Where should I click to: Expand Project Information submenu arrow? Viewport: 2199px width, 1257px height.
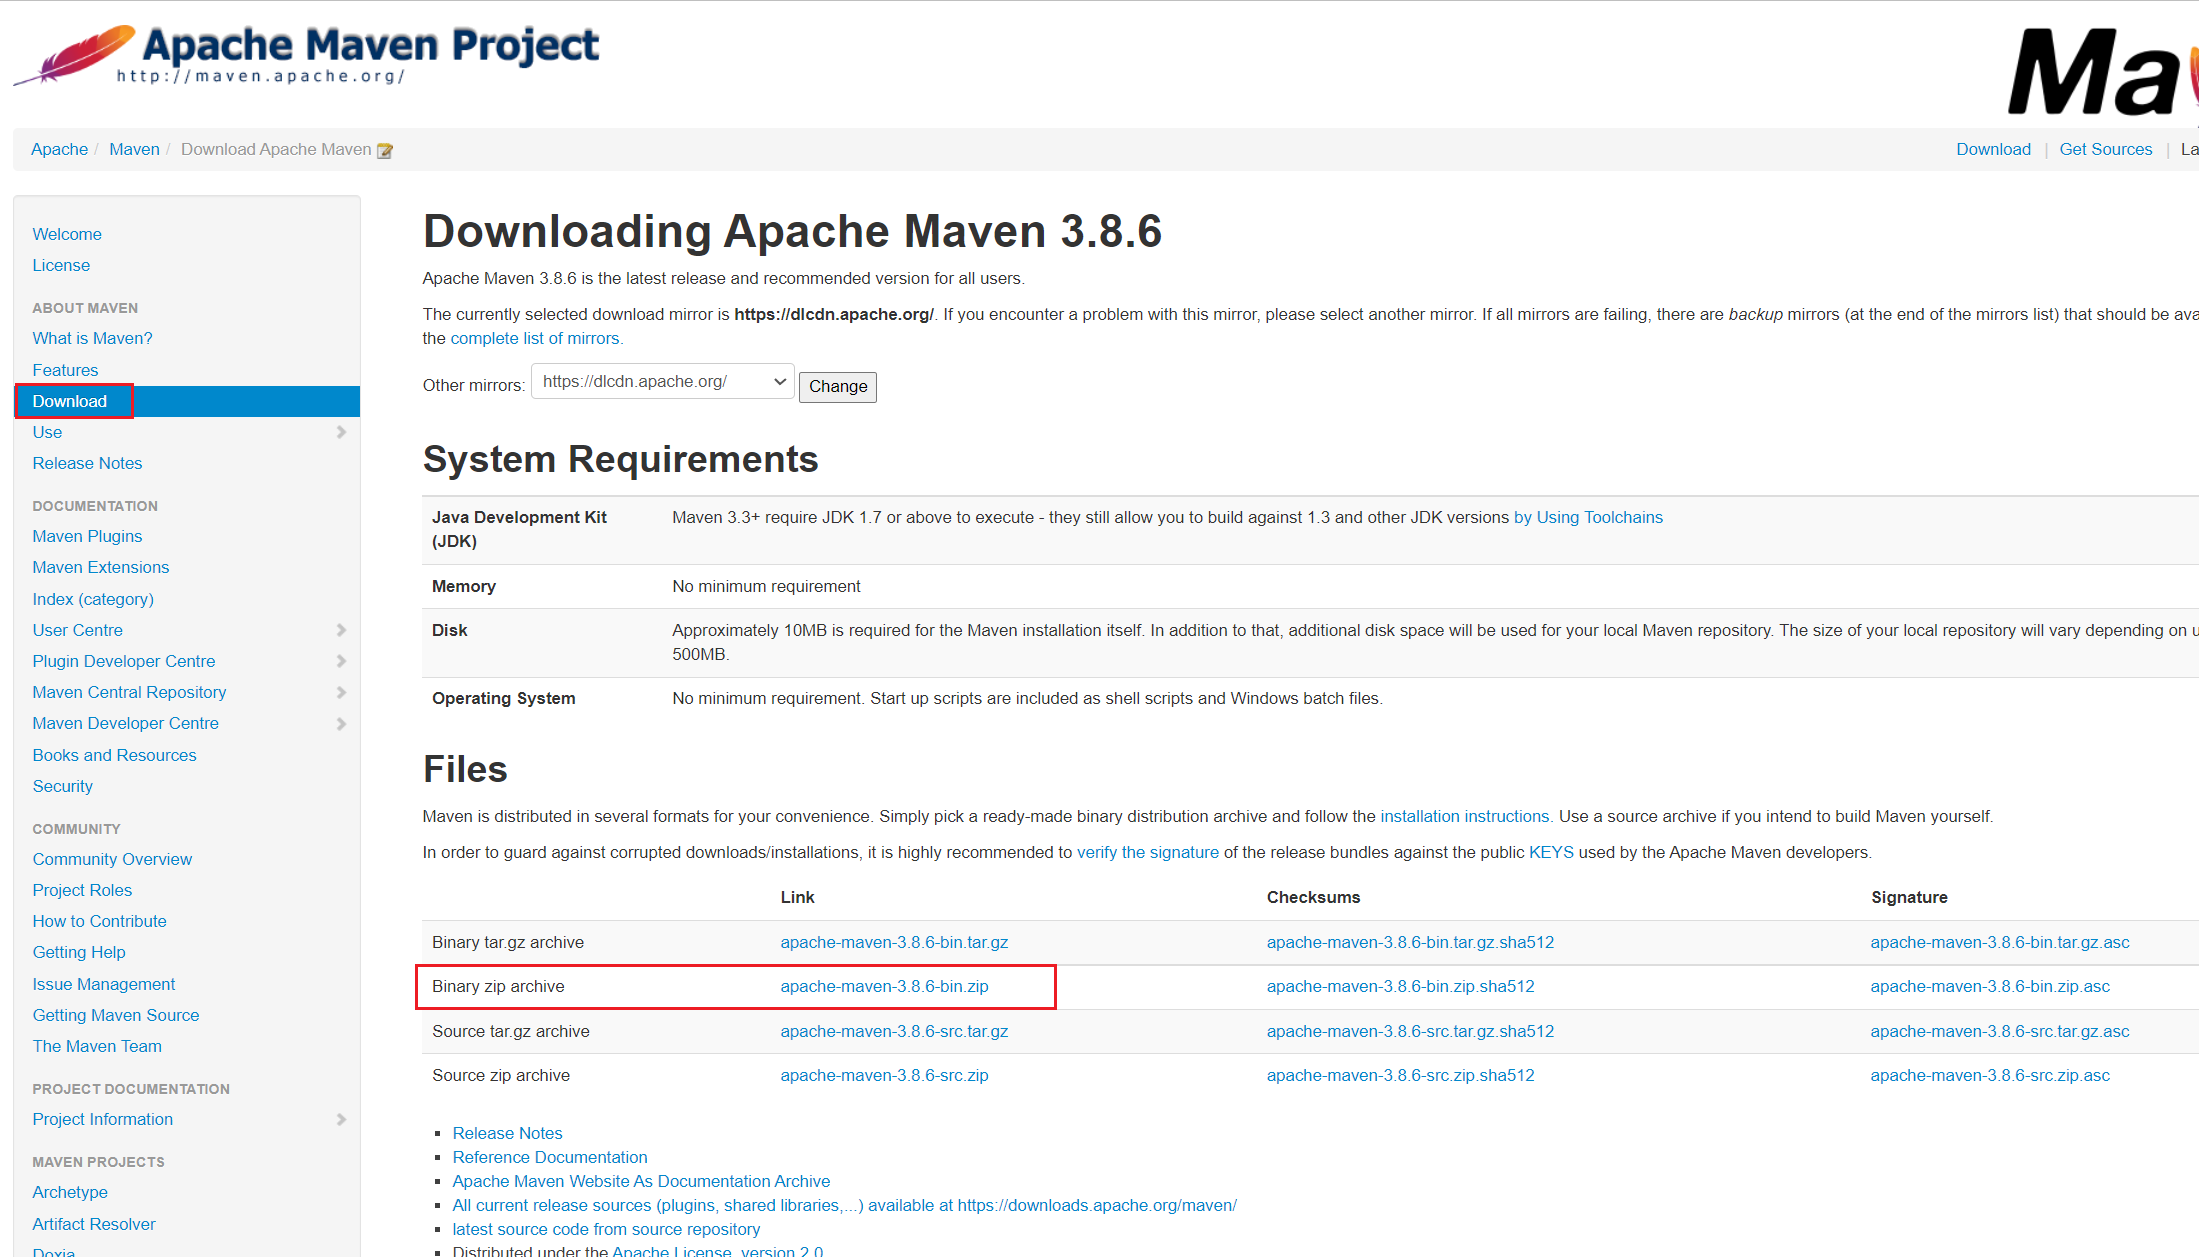(x=341, y=1119)
